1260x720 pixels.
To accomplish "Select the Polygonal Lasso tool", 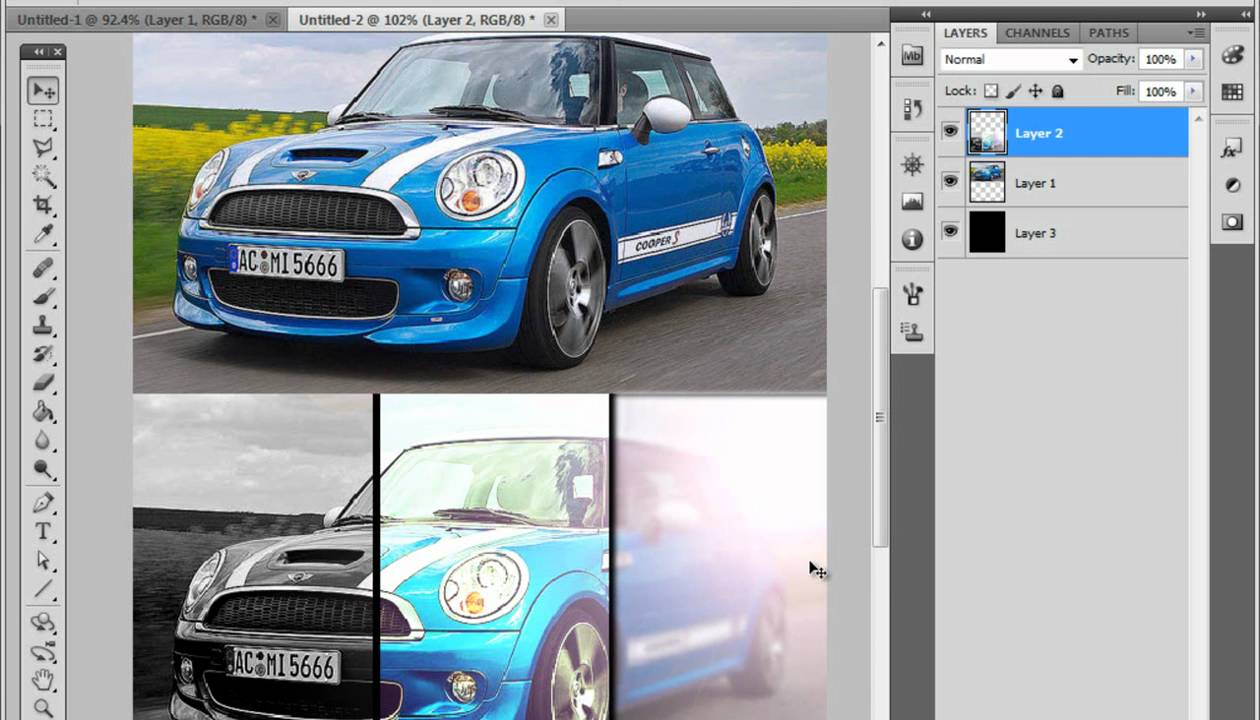I will [43, 147].
